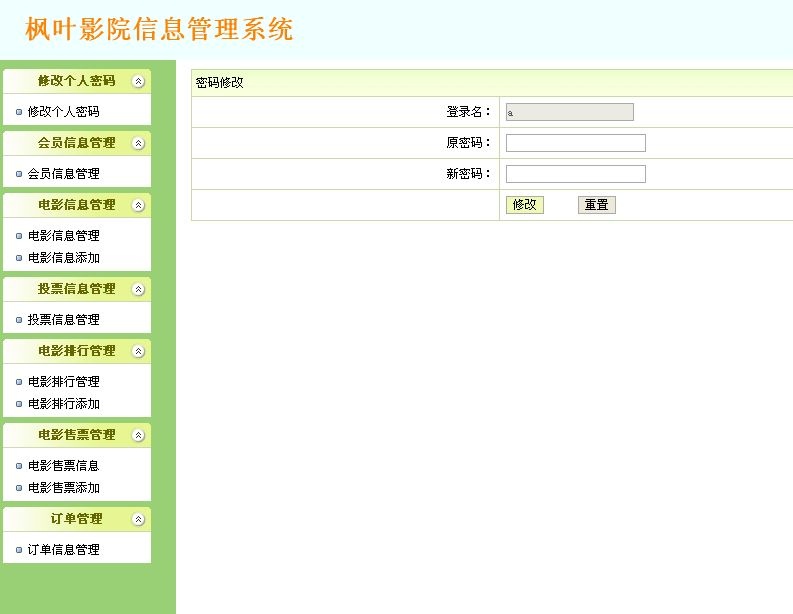Clear the form with 重置 button
The image size is (793, 614).
(x=597, y=205)
